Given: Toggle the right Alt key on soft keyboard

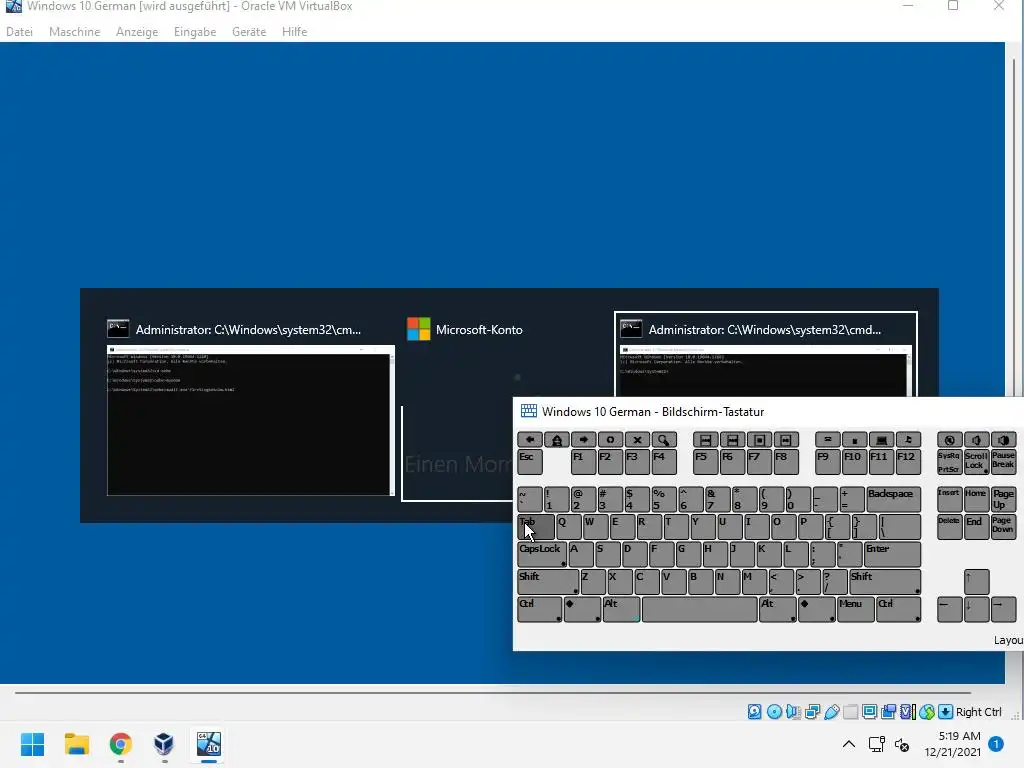Looking at the screenshot, I should click(x=777, y=609).
